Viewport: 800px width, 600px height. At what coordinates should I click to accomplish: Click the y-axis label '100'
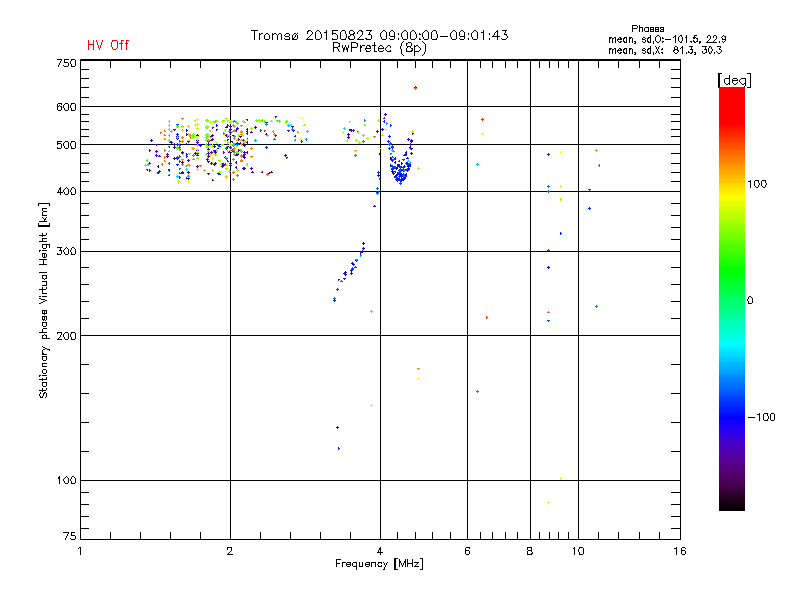pyautogui.click(x=66, y=480)
